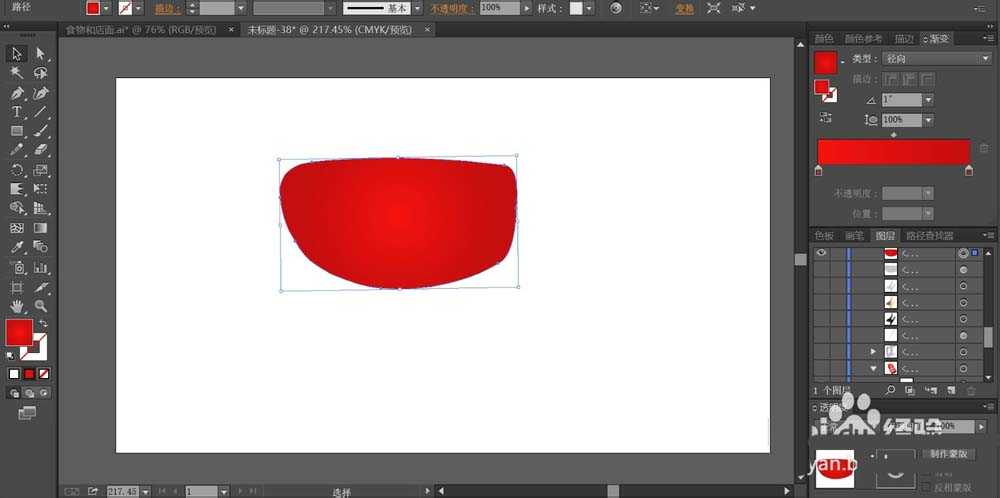Click the 制作蒙版 make mask button
Screen dimensions: 1000x498
(x=946, y=454)
